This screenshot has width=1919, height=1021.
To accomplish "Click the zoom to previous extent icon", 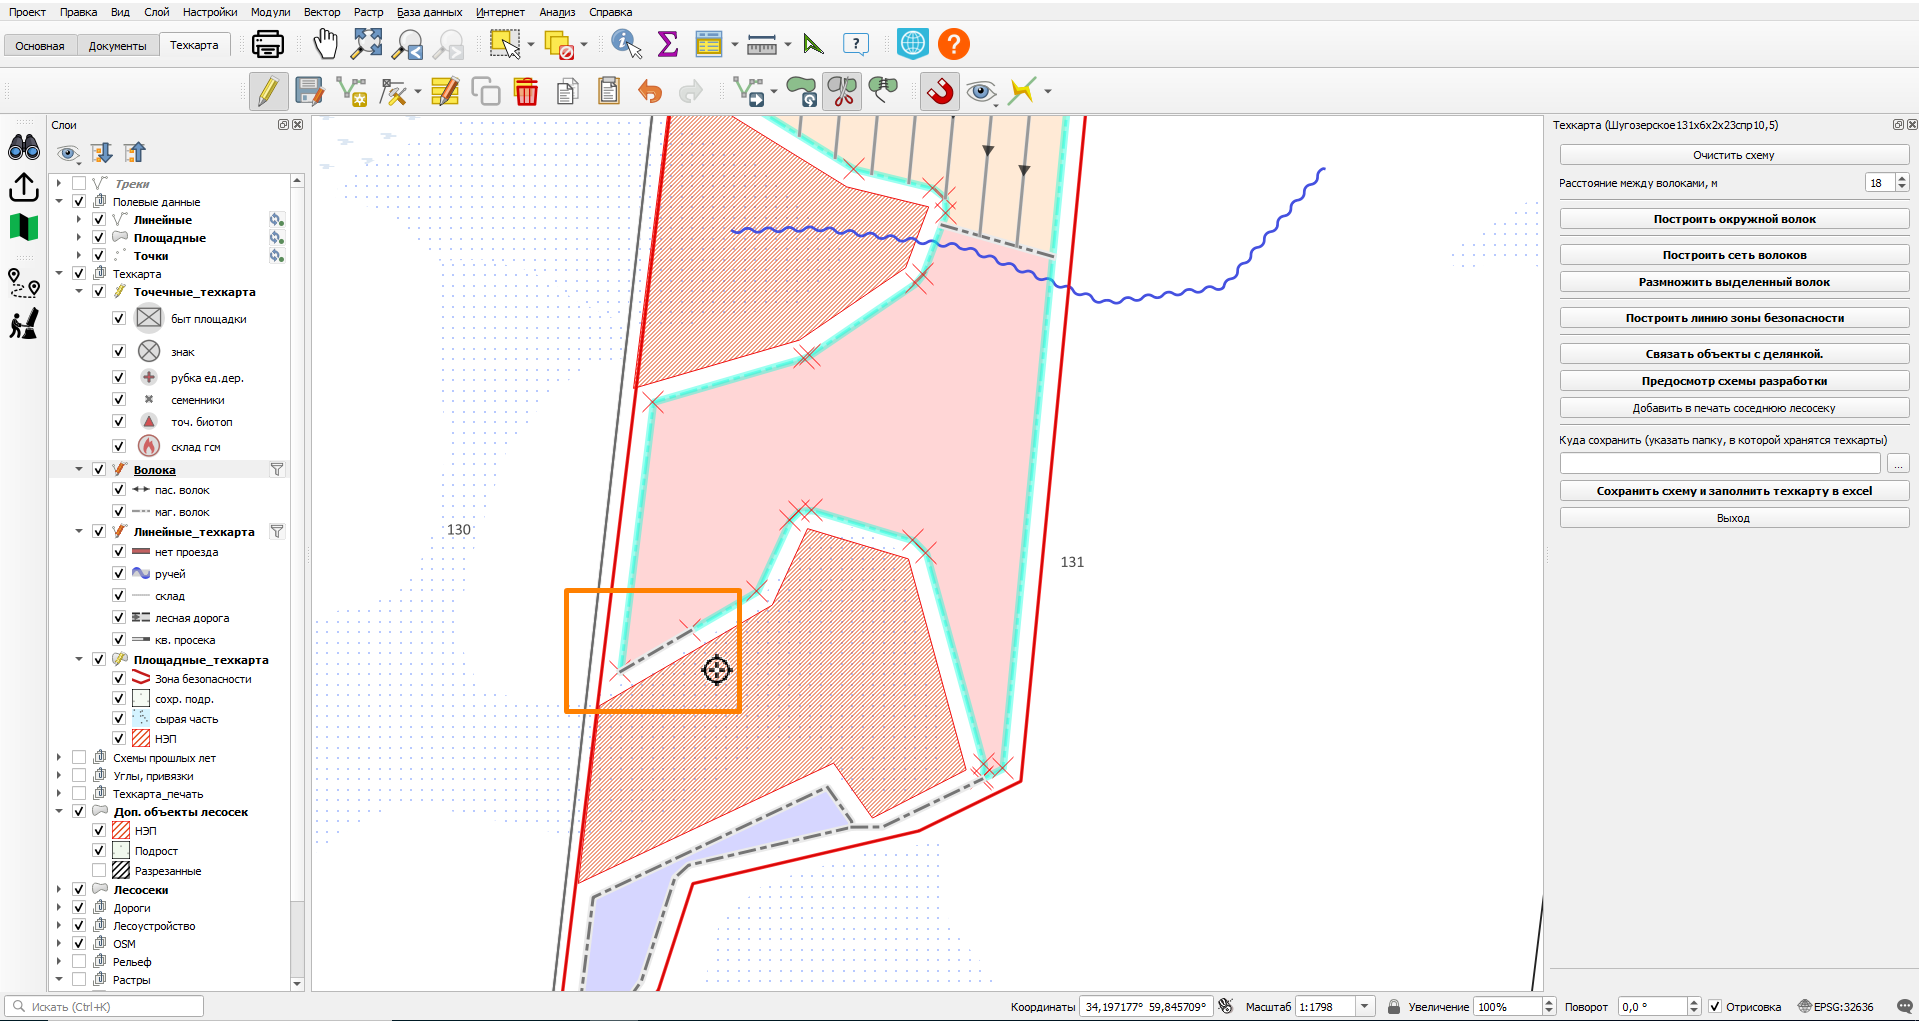I will (408, 44).
